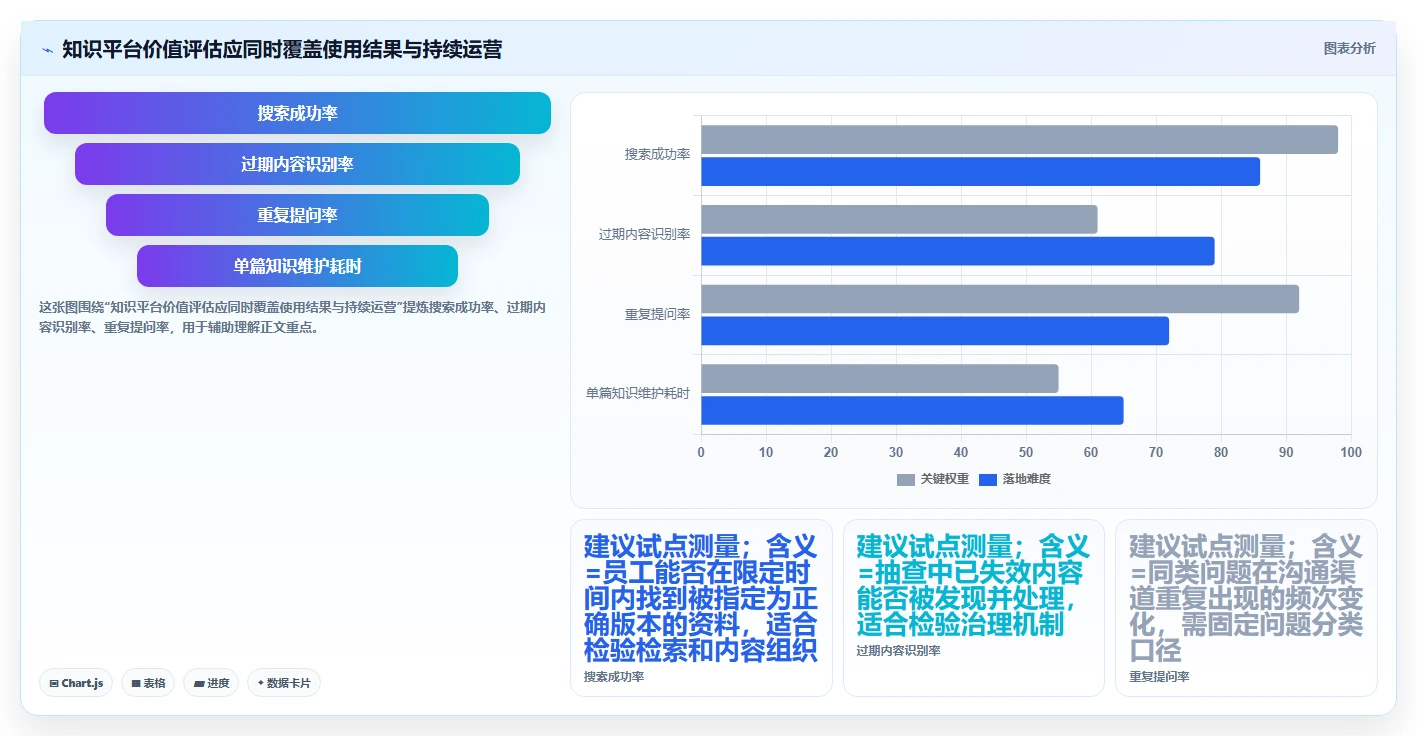Image resolution: width=1417 pixels, height=736 pixels.
Task: Click the Chart.js tag chip
Action: coord(76,683)
